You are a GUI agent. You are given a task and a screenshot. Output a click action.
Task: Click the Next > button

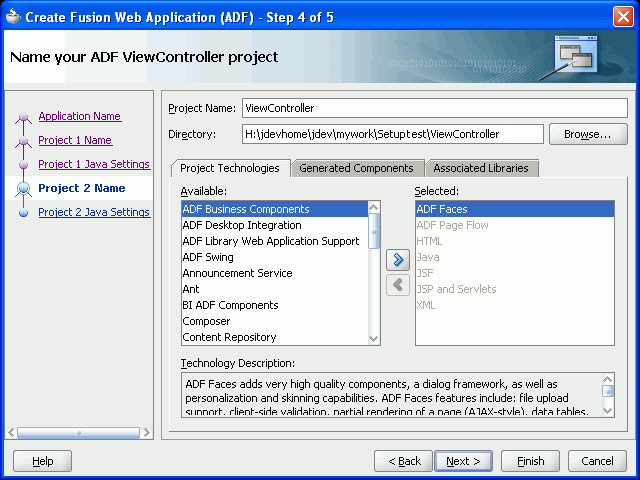[463, 461]
